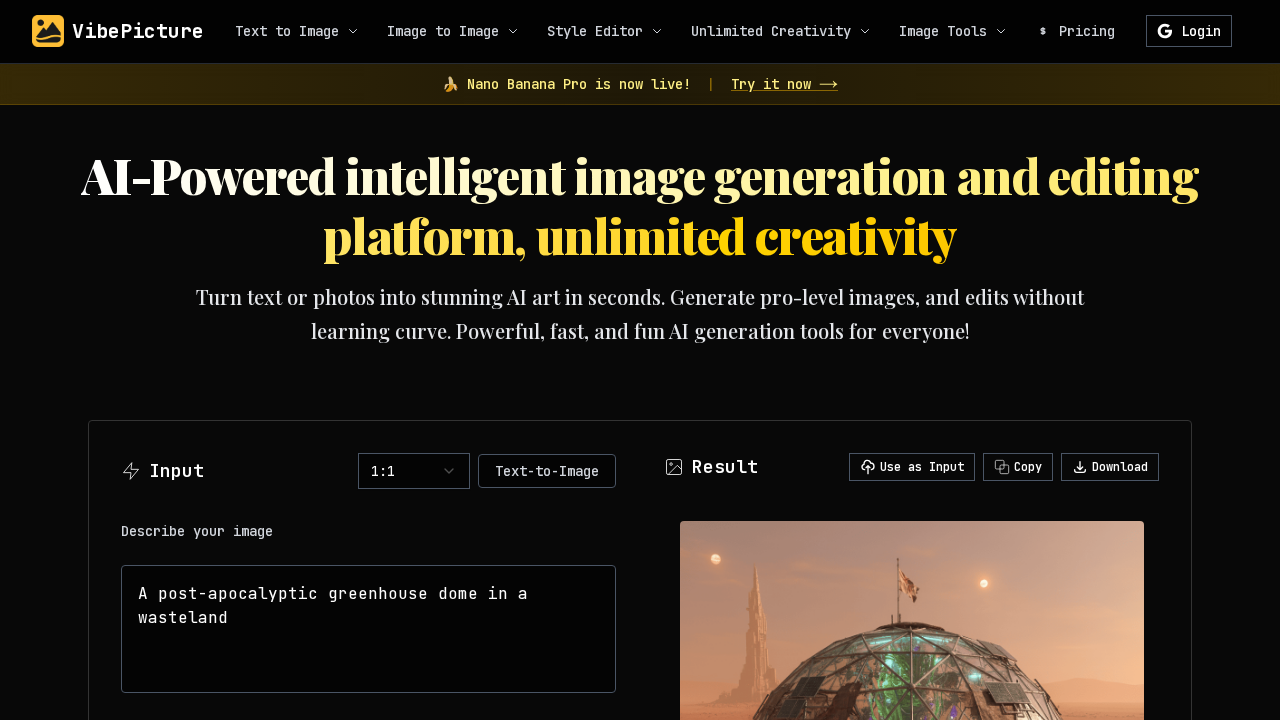This screenshot has height=720, width=1280.
Task: Open the Style Editor menu
Action: click(x=604, y=31)
